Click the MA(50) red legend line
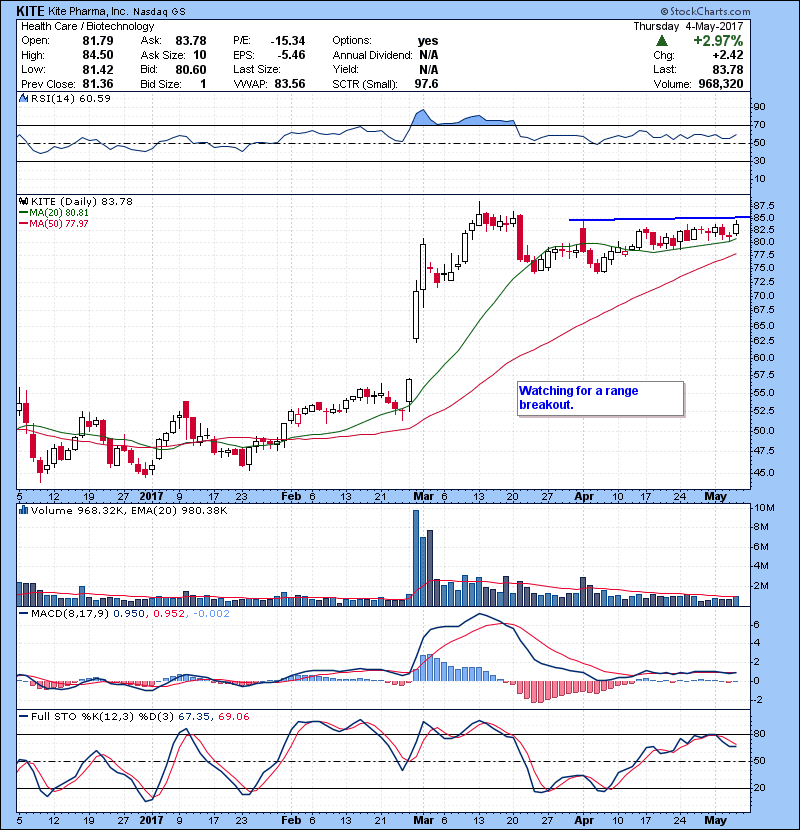Screen dimensions: 800x830 pyautogui.click(x=23, y=224)
